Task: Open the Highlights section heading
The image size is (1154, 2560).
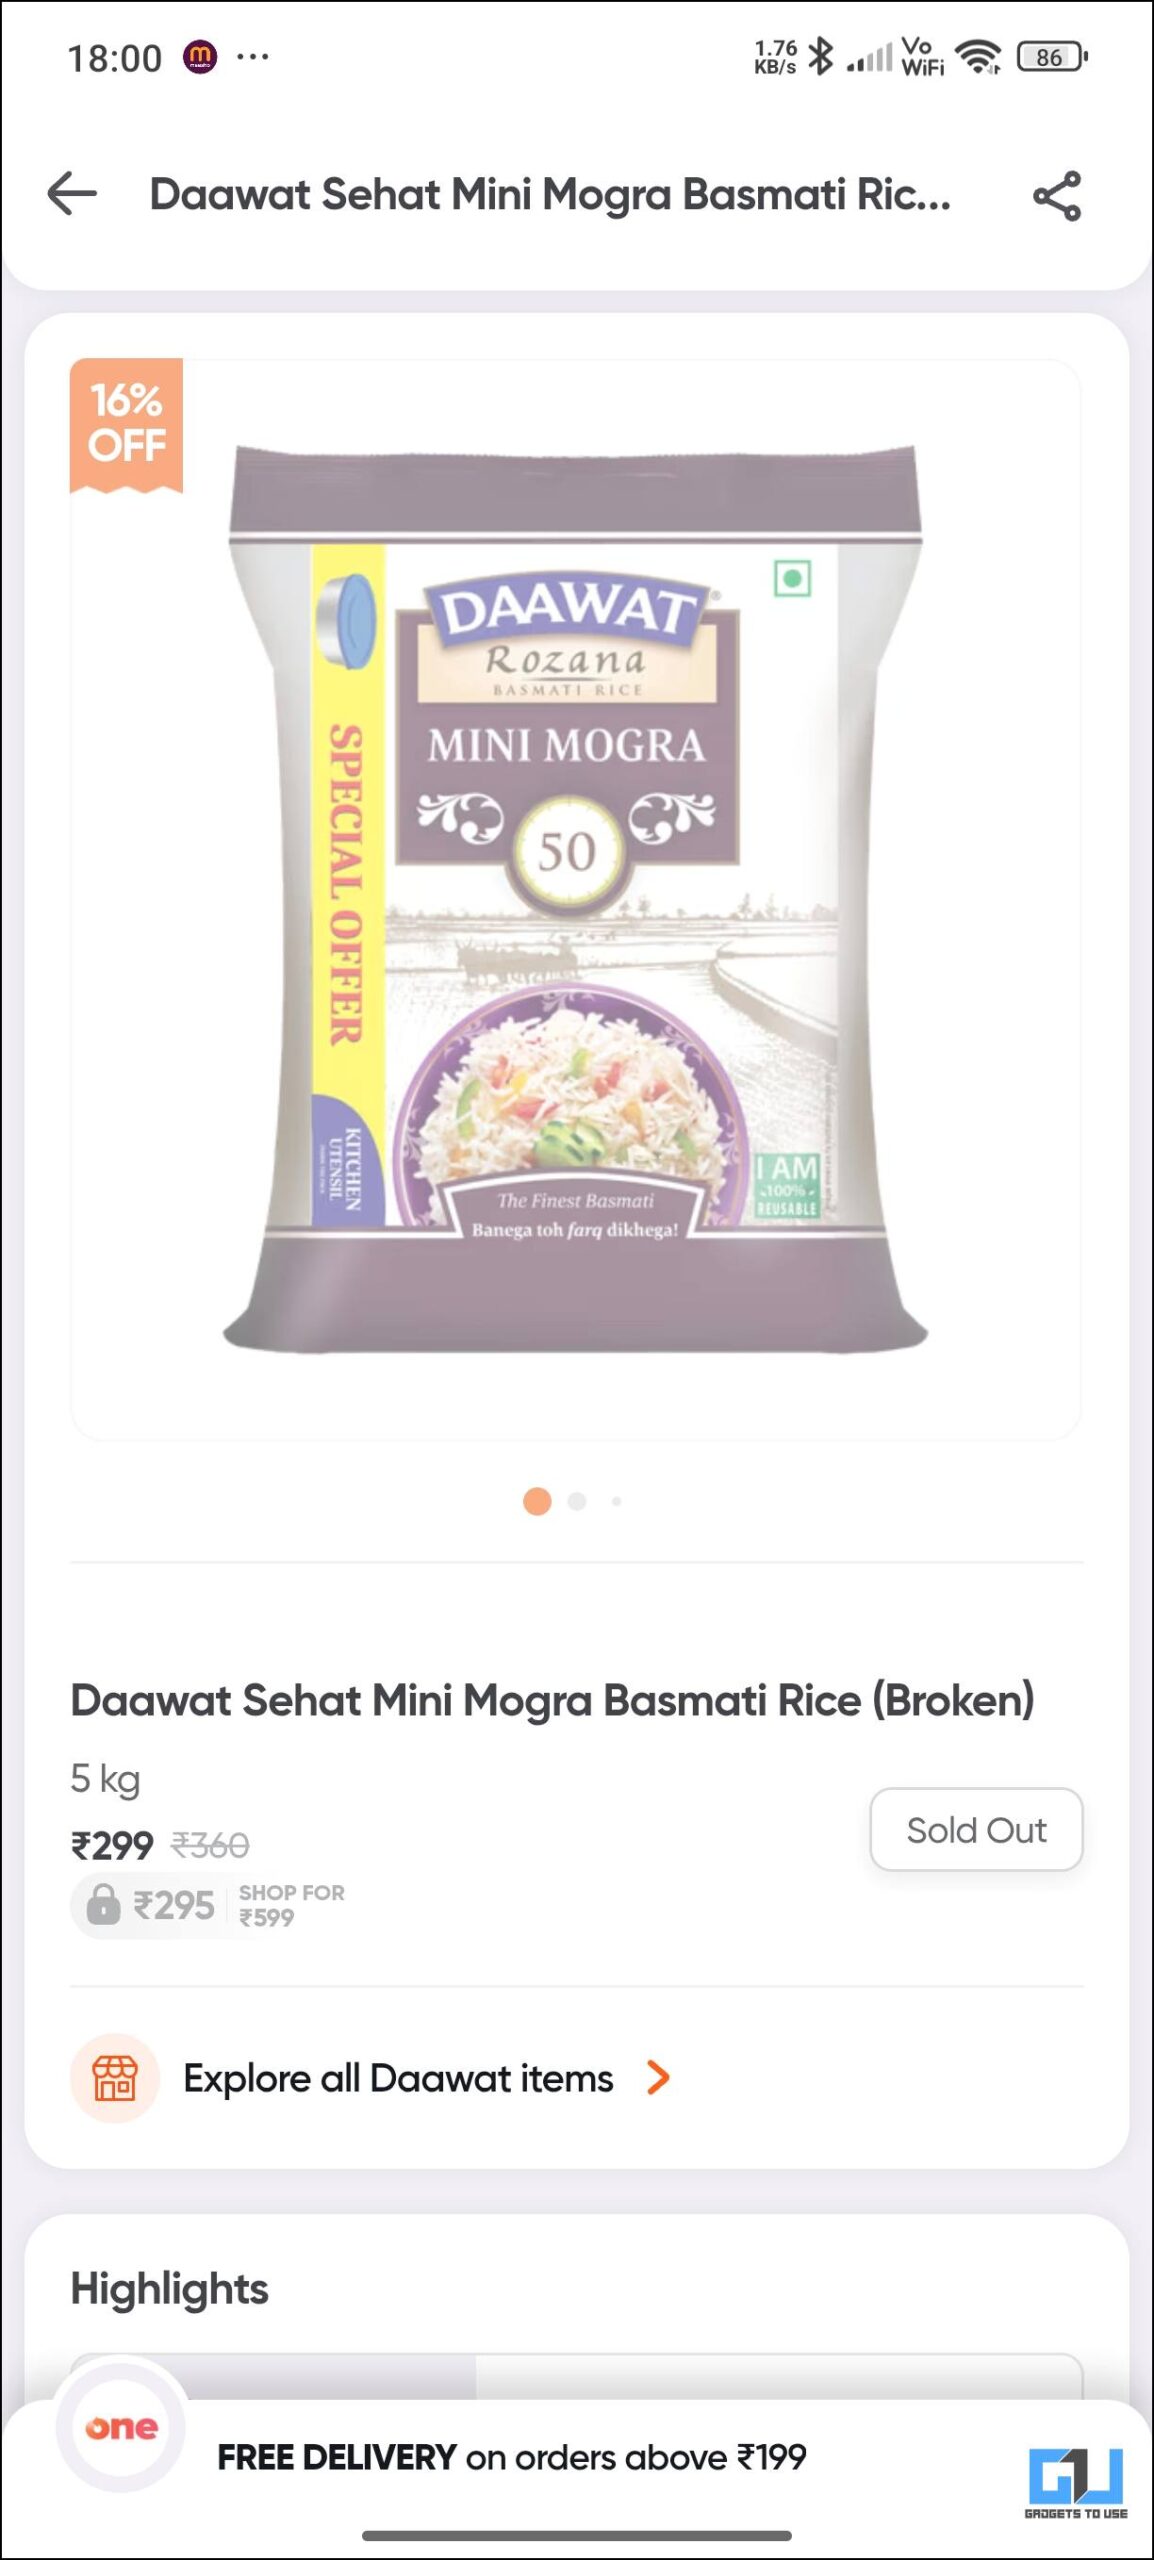Action: point(169,2289)
